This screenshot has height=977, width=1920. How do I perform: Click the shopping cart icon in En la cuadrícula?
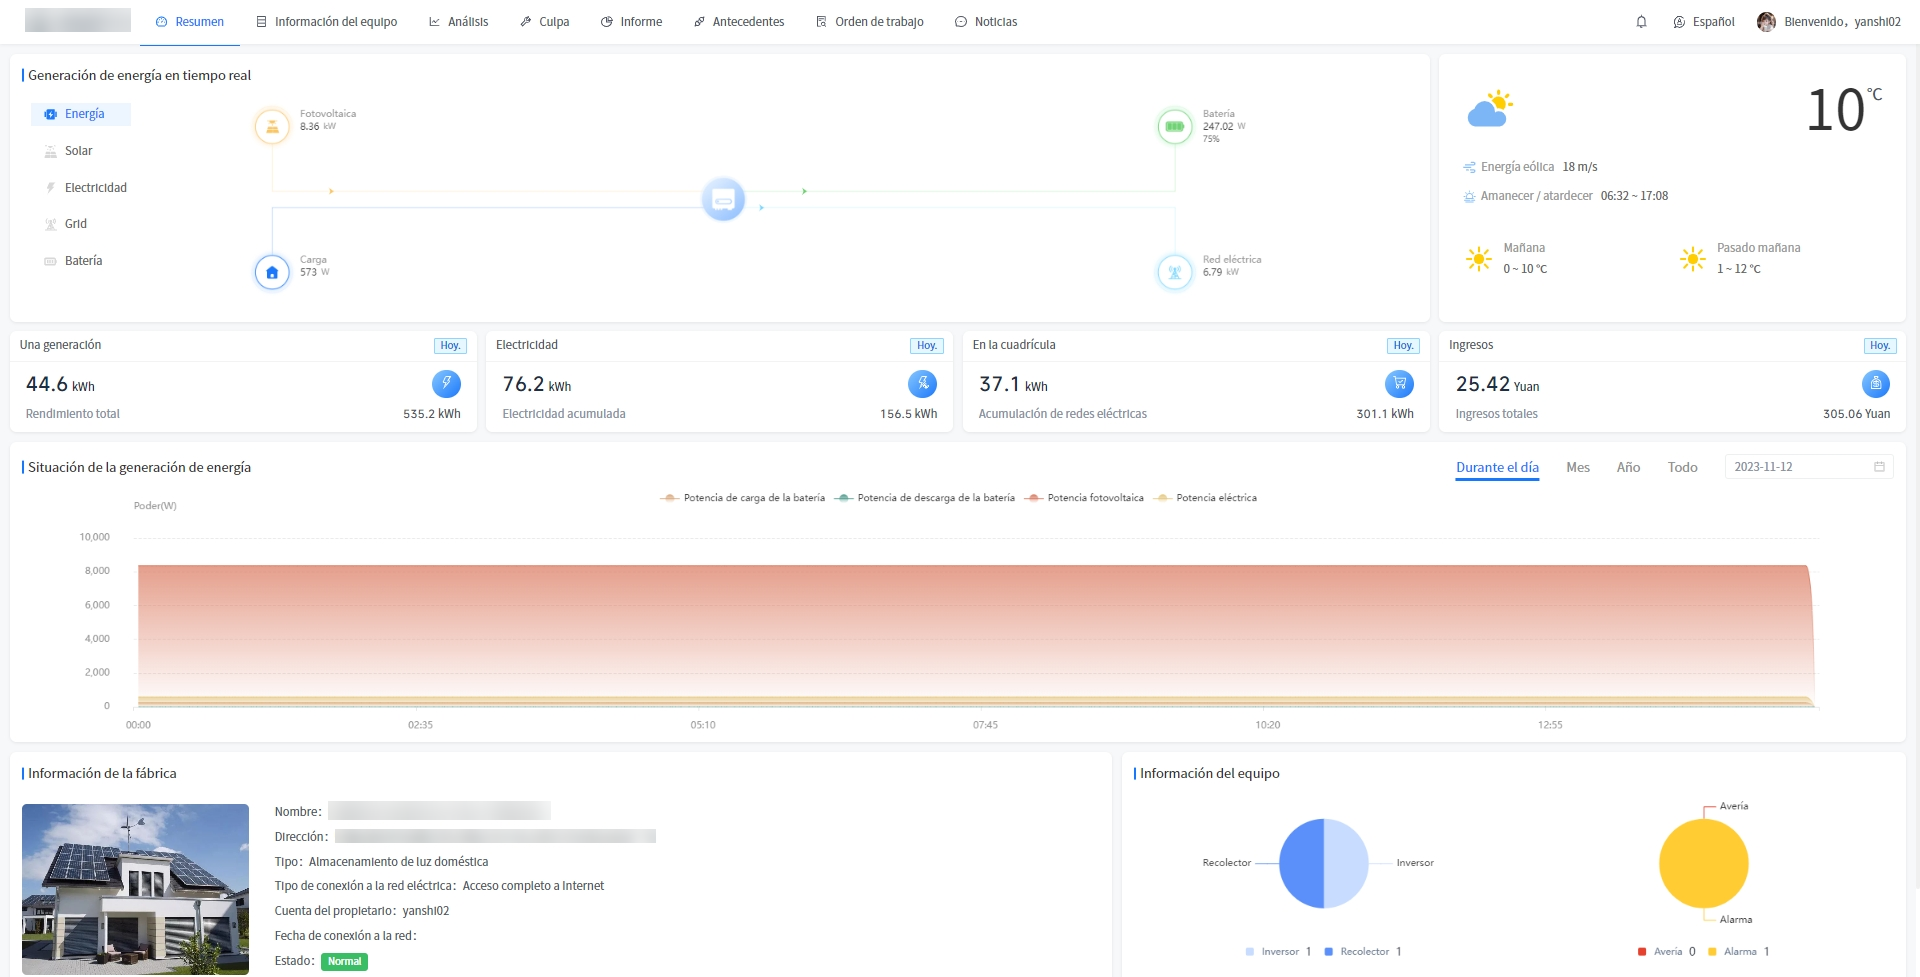(x=1399, y=384)
